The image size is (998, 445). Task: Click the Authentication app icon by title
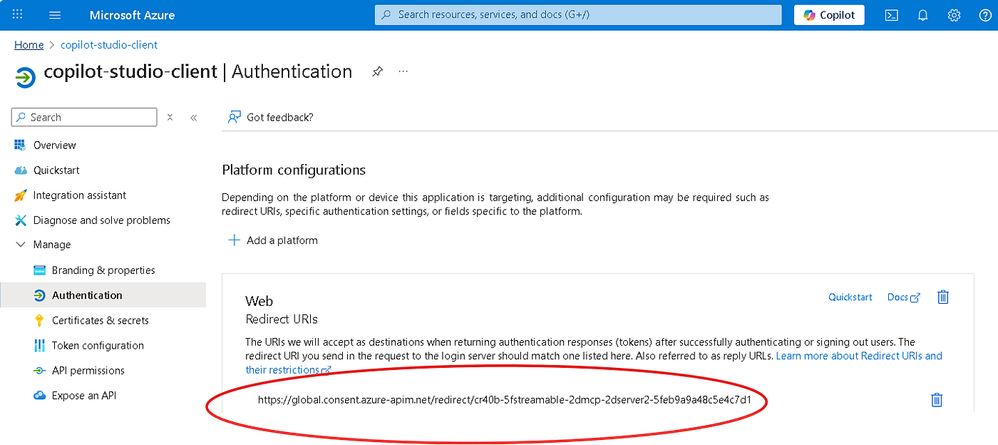[x=25, y=78]
